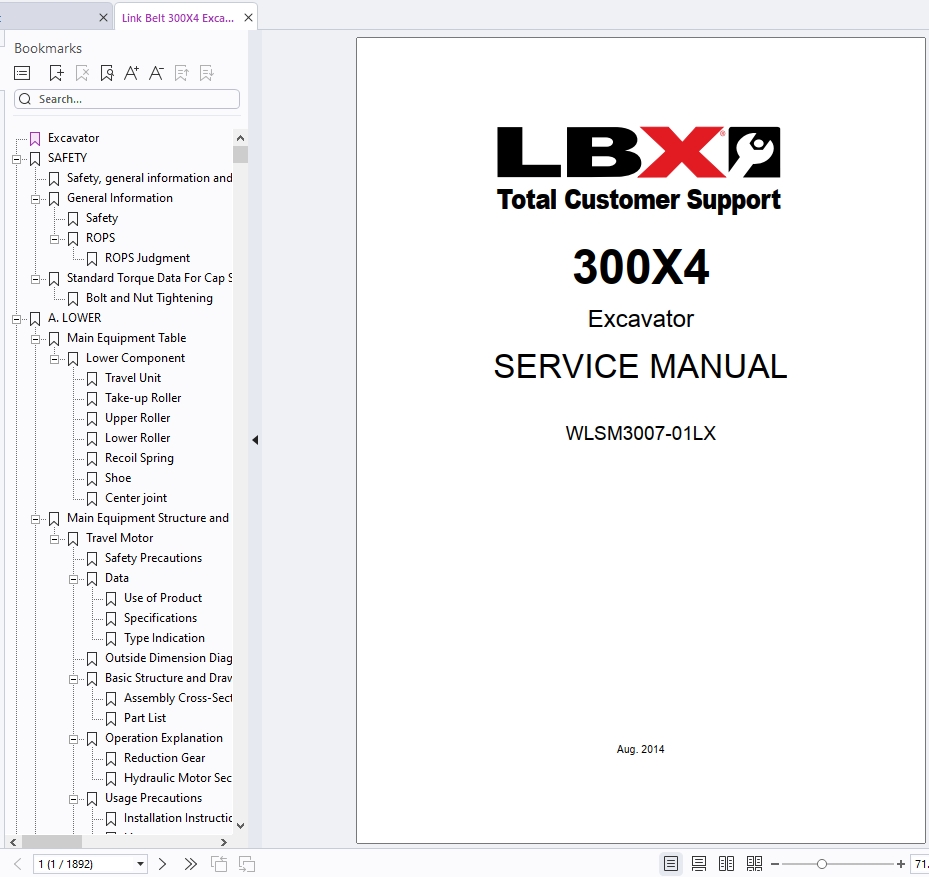Collapse Basic Structure and Drawing node
Screen dimensions: 929x877
coord(73,679)
